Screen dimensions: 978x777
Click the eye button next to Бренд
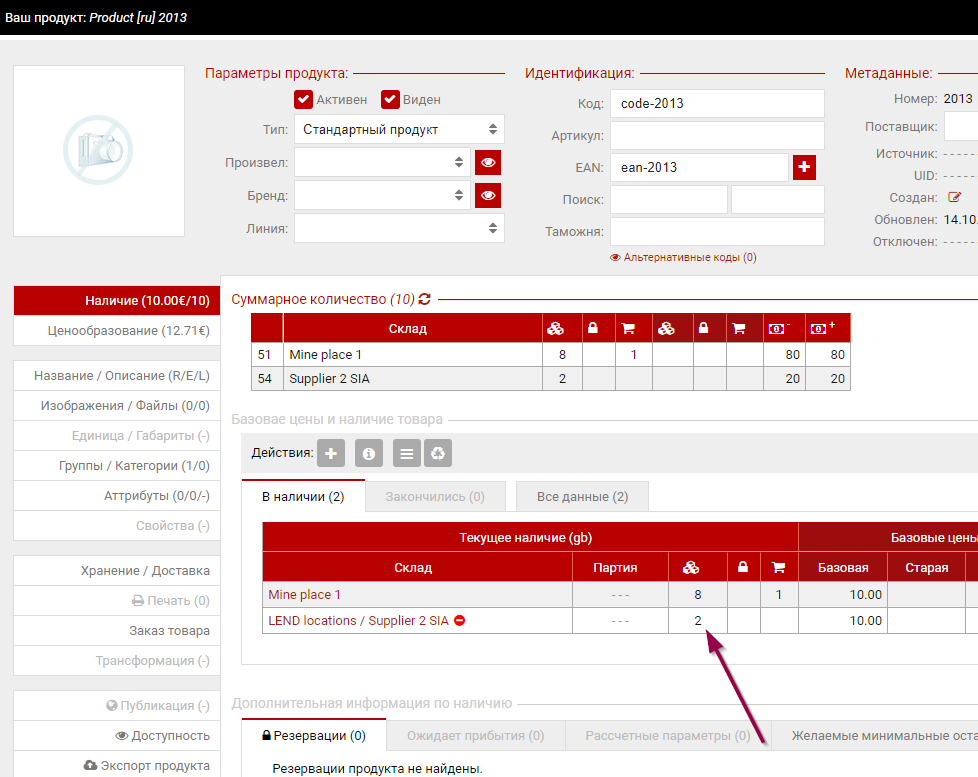click(x=488, y=195)
